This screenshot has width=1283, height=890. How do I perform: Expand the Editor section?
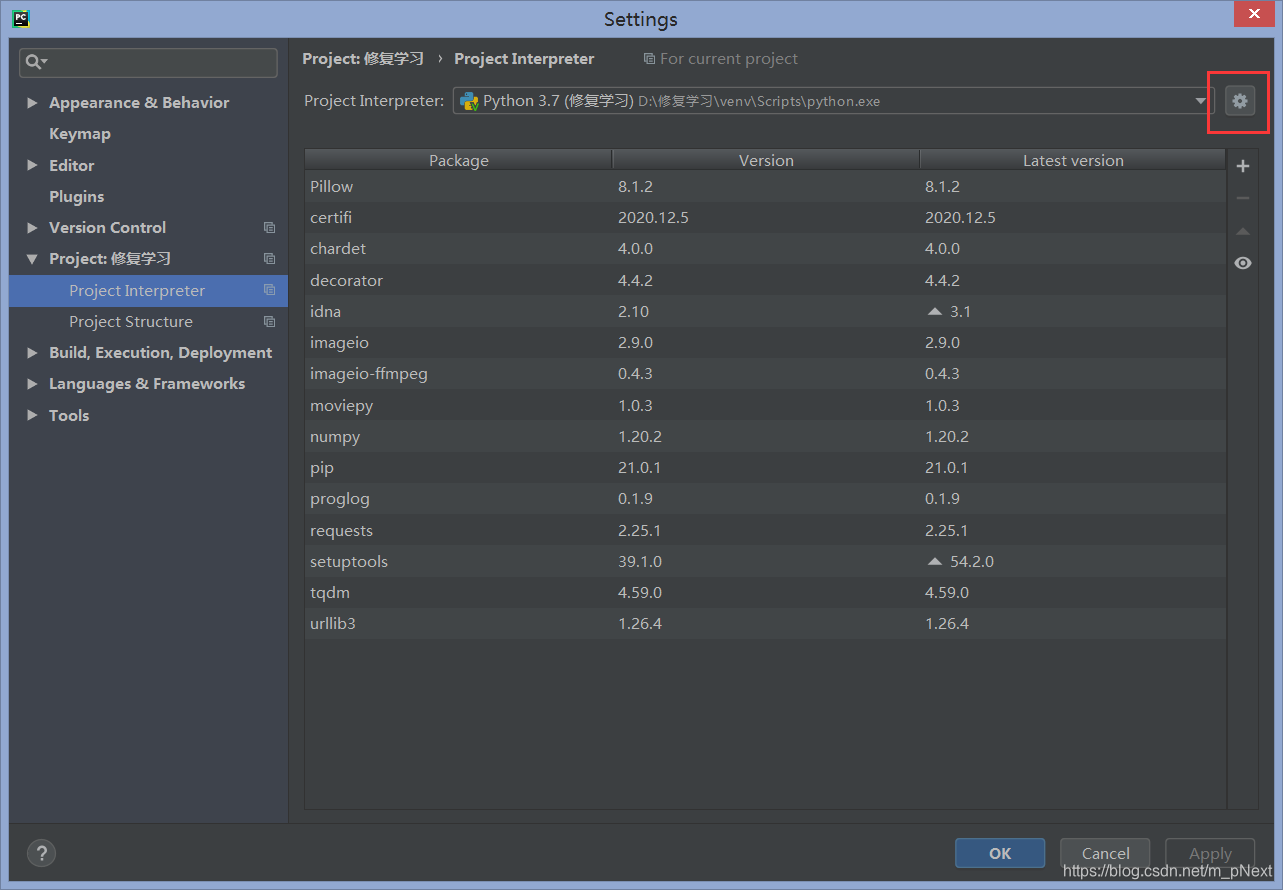[x=32, y=166]
